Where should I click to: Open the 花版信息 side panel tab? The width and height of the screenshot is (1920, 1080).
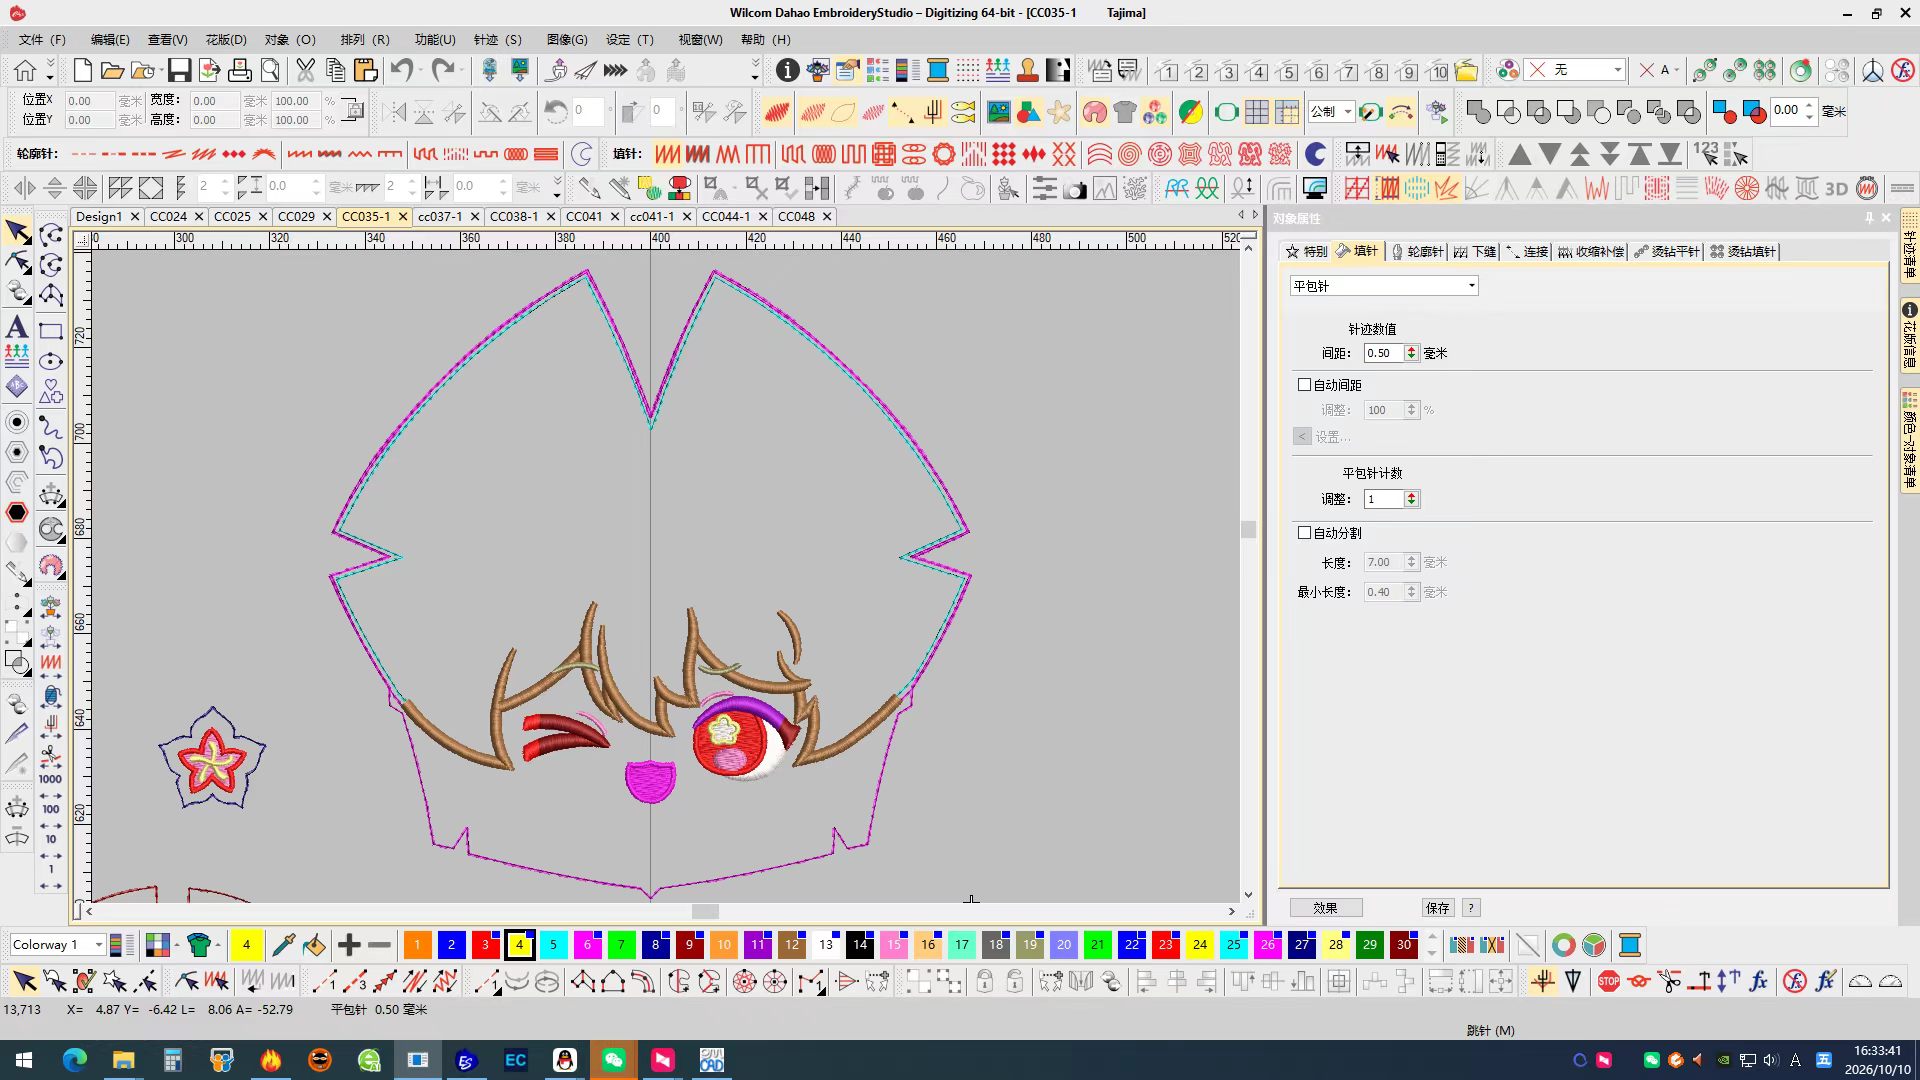tap(1909, 335)
